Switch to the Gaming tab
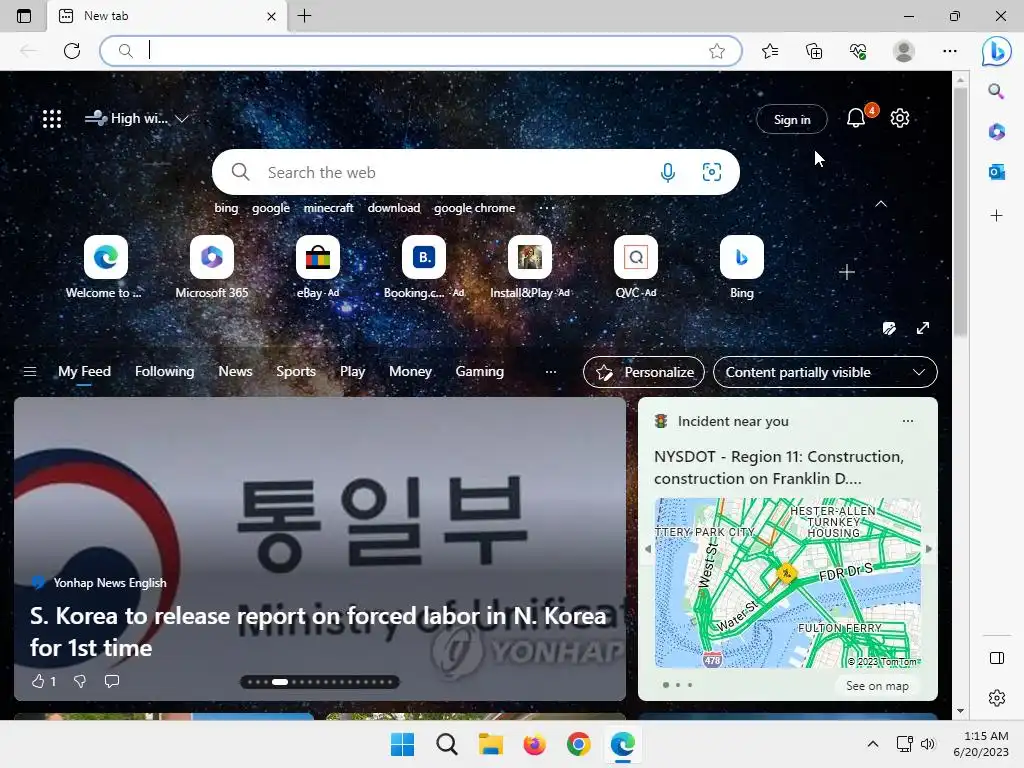This screenshot has height=768, width=1024. tap(479, 372)
